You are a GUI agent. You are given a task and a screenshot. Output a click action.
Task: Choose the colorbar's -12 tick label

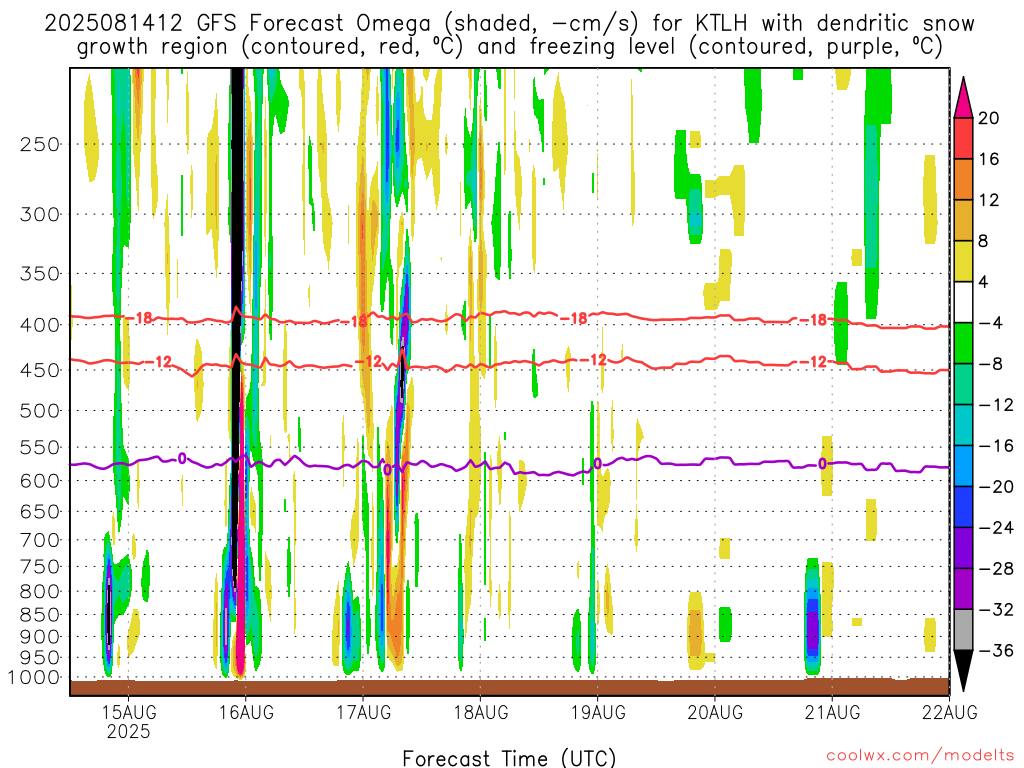point(996,405)
